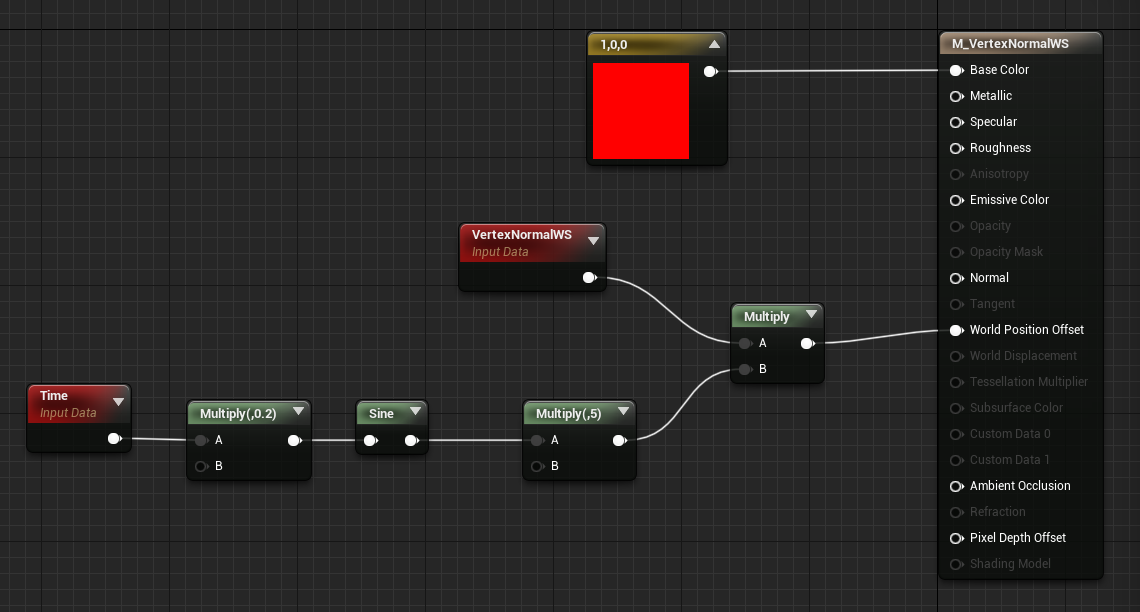This screenshot has height=612, width=1140.
Task: Click the Base Color input pin
Action: 957,70
